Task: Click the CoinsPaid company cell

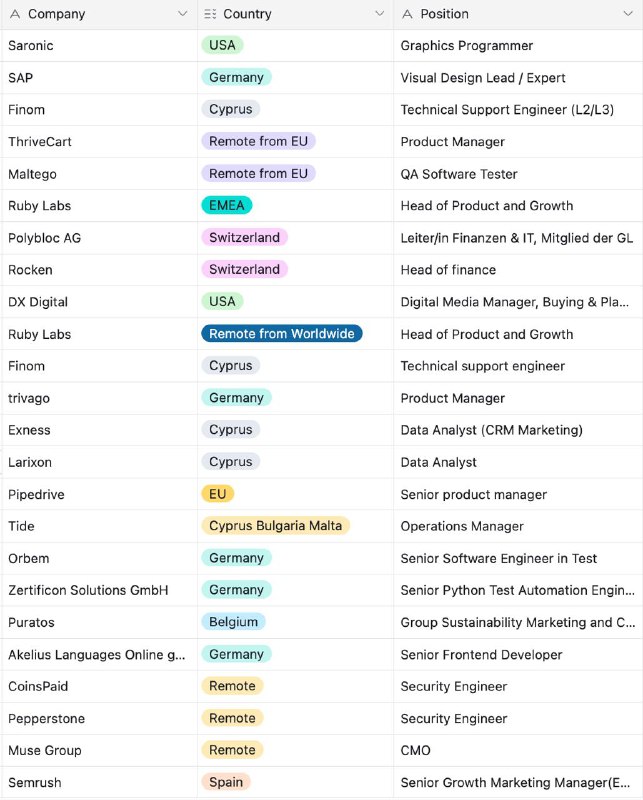Action: (x=99, y=686)
